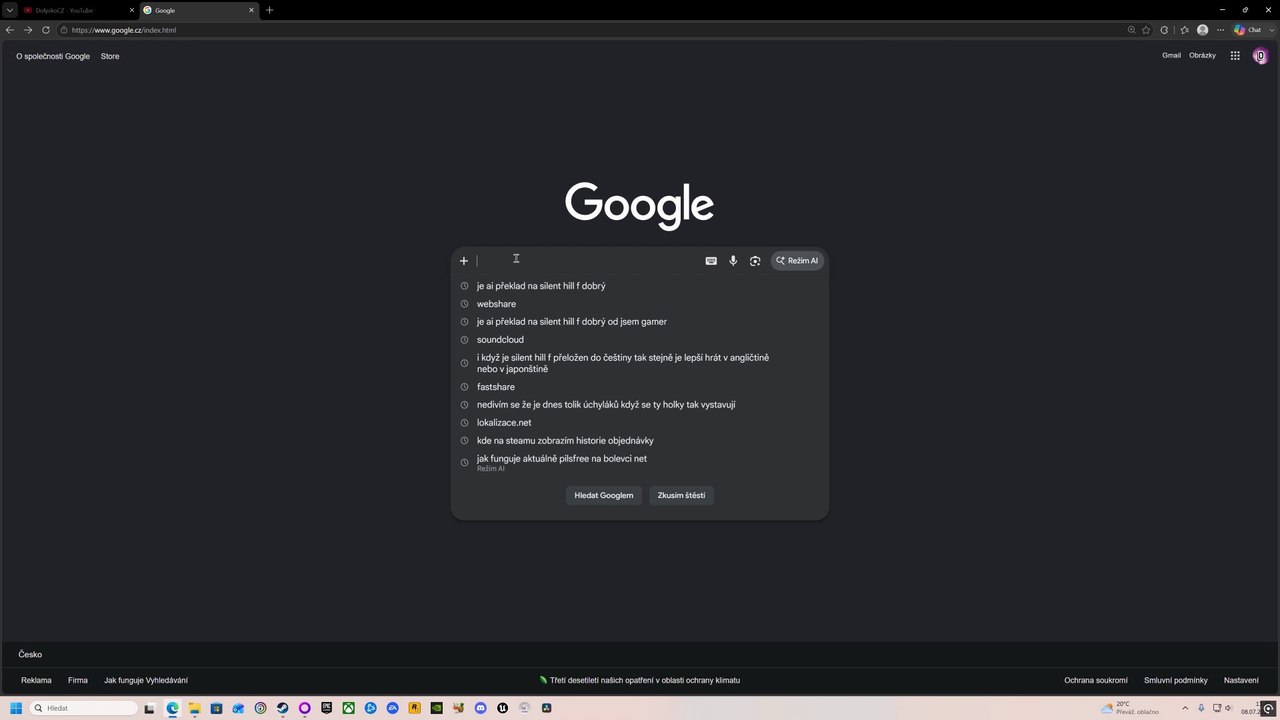Screen dimensions: 1280x720
Task: Open Ochrana soukromí link
Action: pos(1096,680)
